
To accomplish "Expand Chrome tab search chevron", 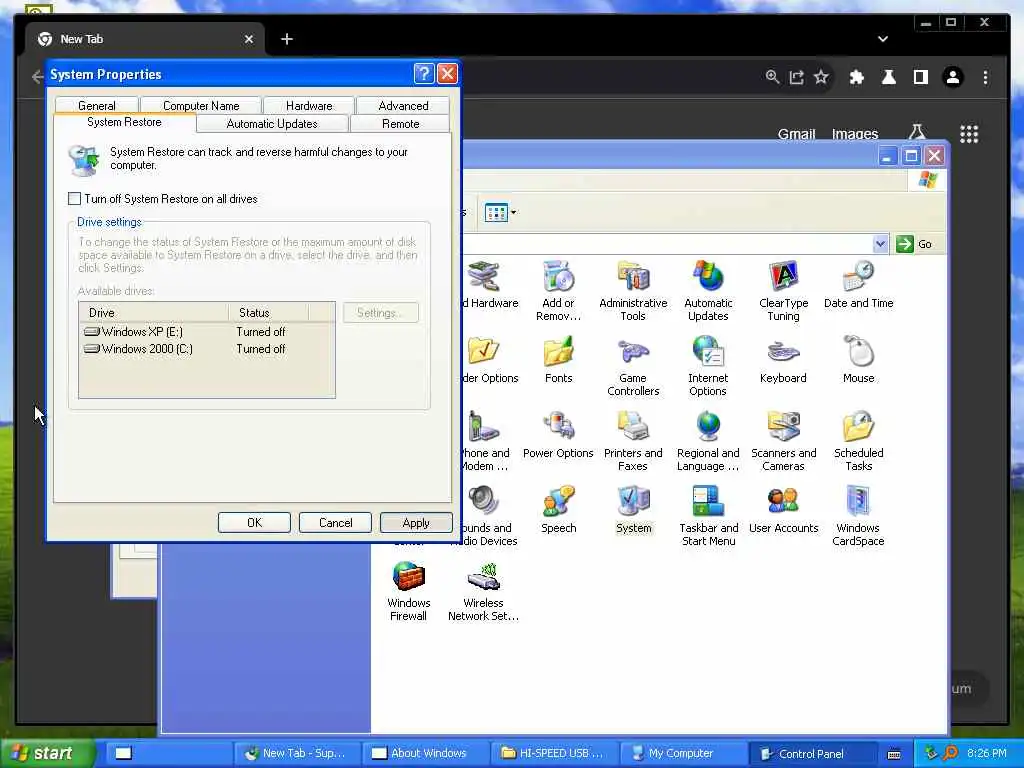I will (x=883, y=39).
